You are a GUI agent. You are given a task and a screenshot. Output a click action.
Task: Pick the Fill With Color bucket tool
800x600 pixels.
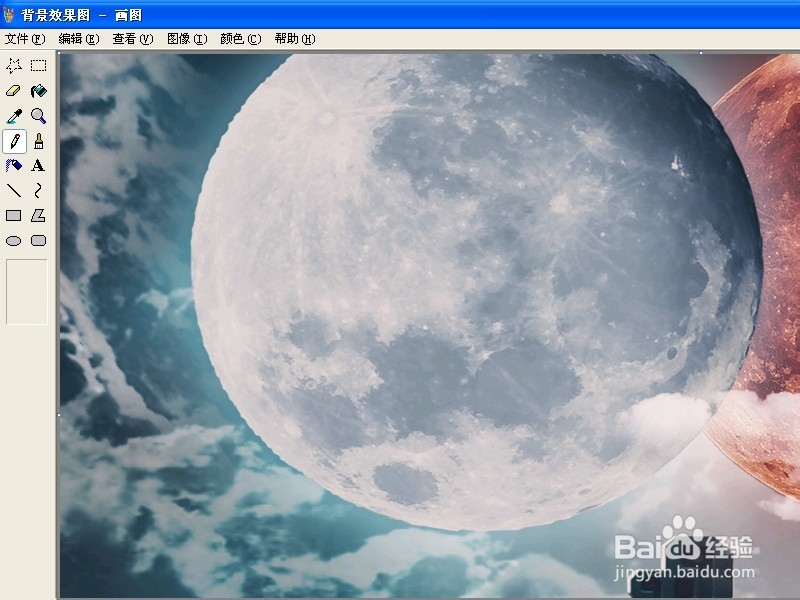pyautogui.click(x=38, y=91)
